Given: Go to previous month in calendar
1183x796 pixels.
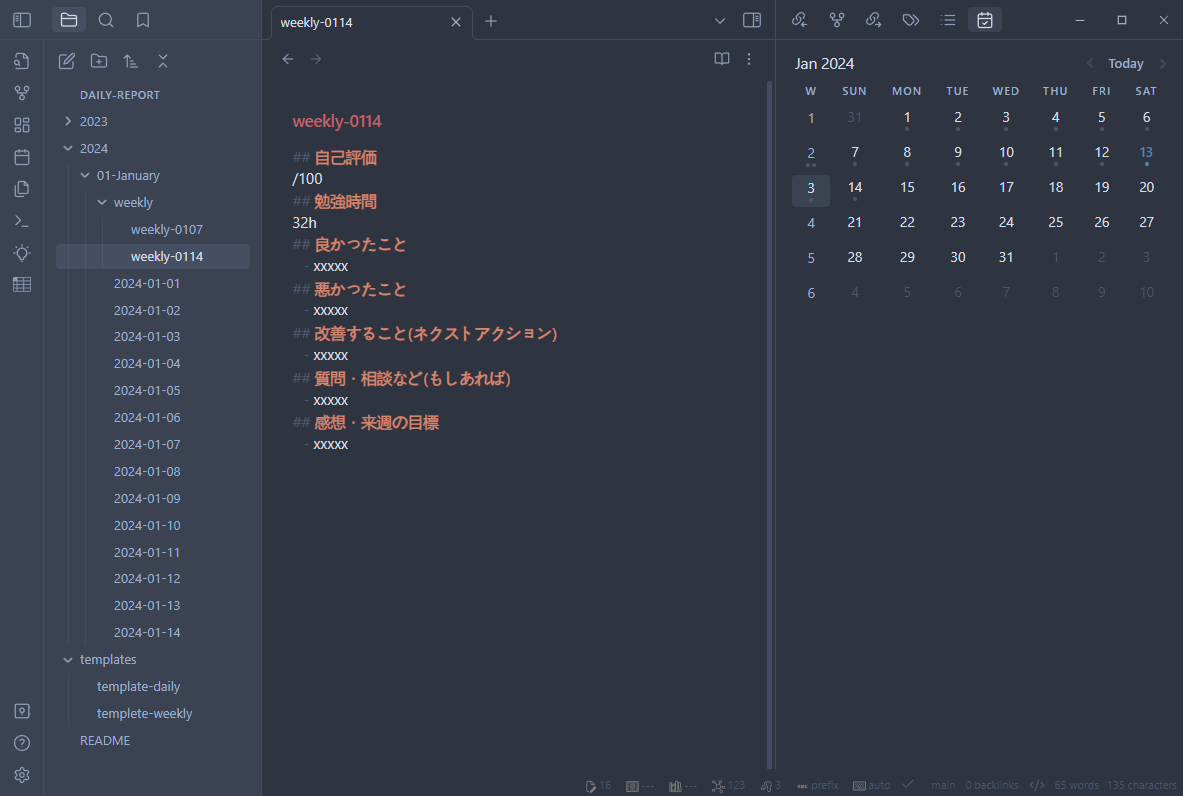Looking at the screenshot, I should [1090, 63].
